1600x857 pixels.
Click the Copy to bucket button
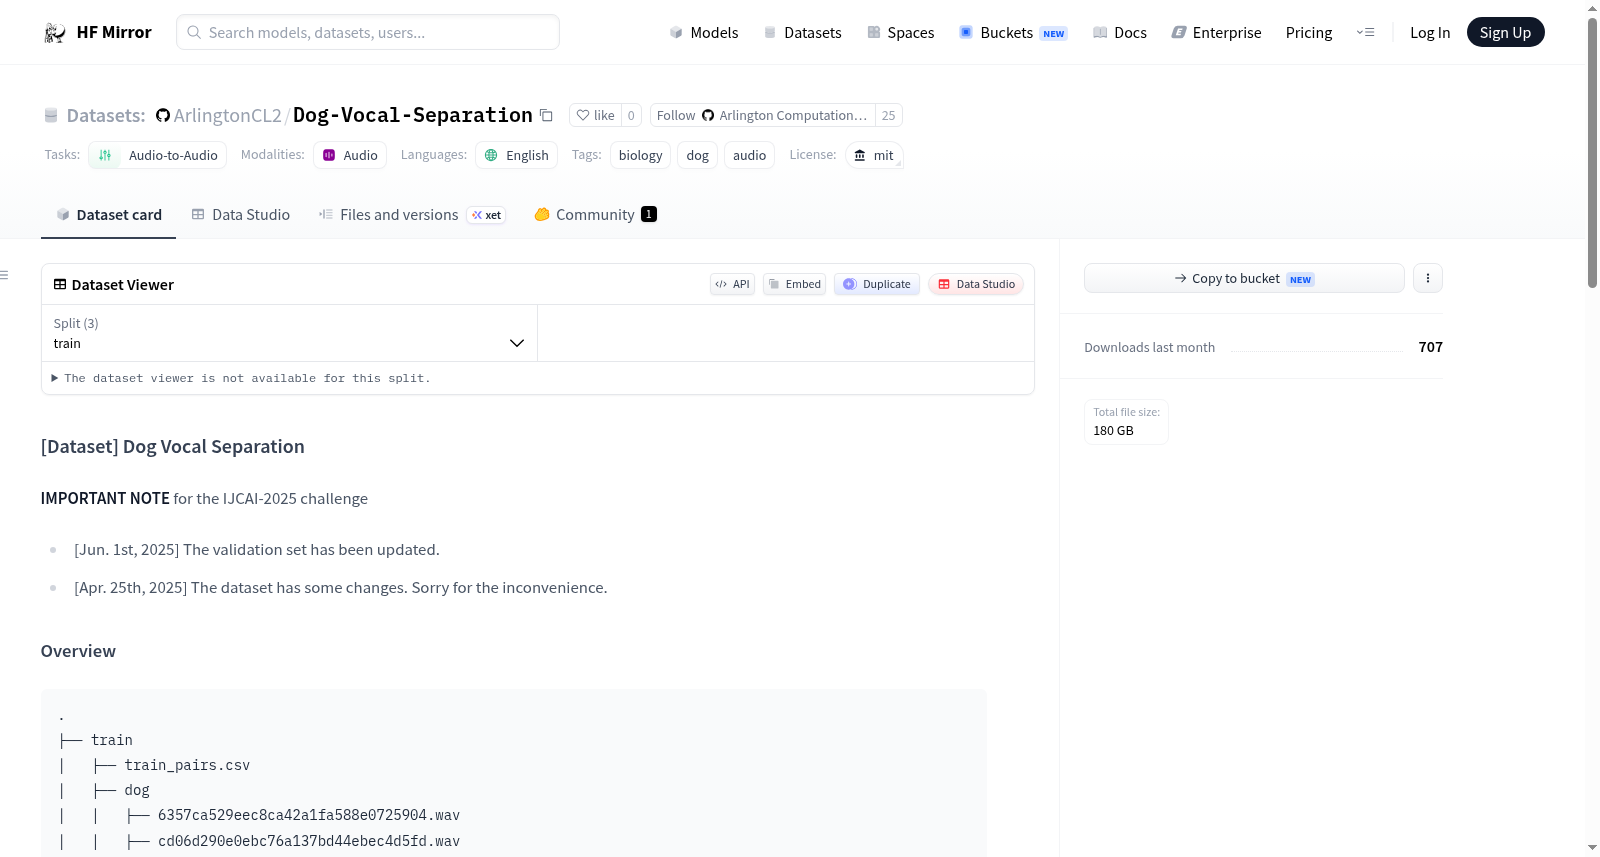(1244, 278)
